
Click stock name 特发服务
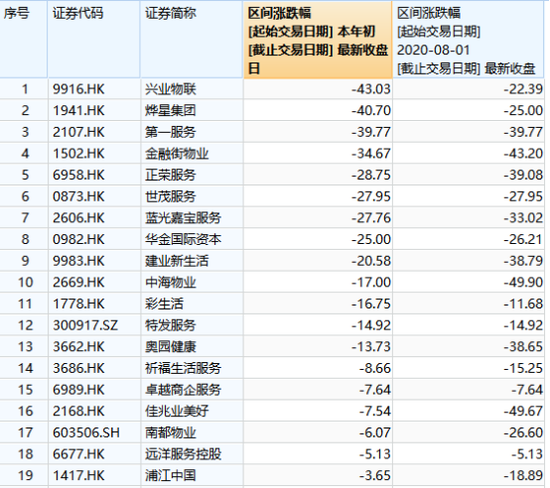[x=170, y=325]
